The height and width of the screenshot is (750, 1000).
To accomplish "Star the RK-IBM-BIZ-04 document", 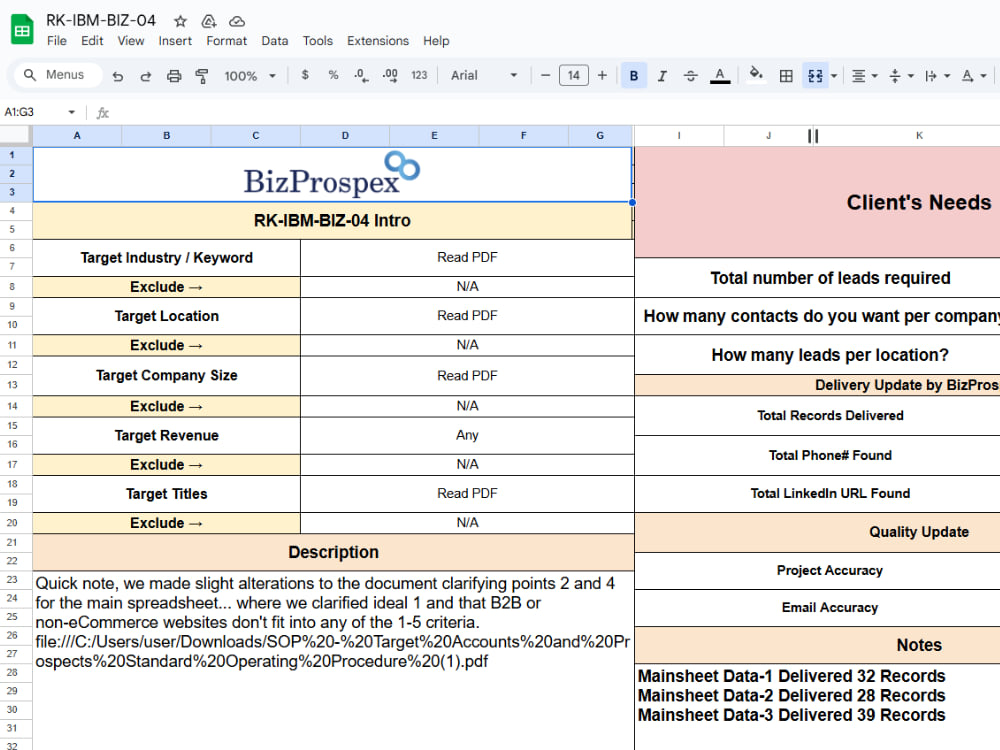I will coord(180,21).
